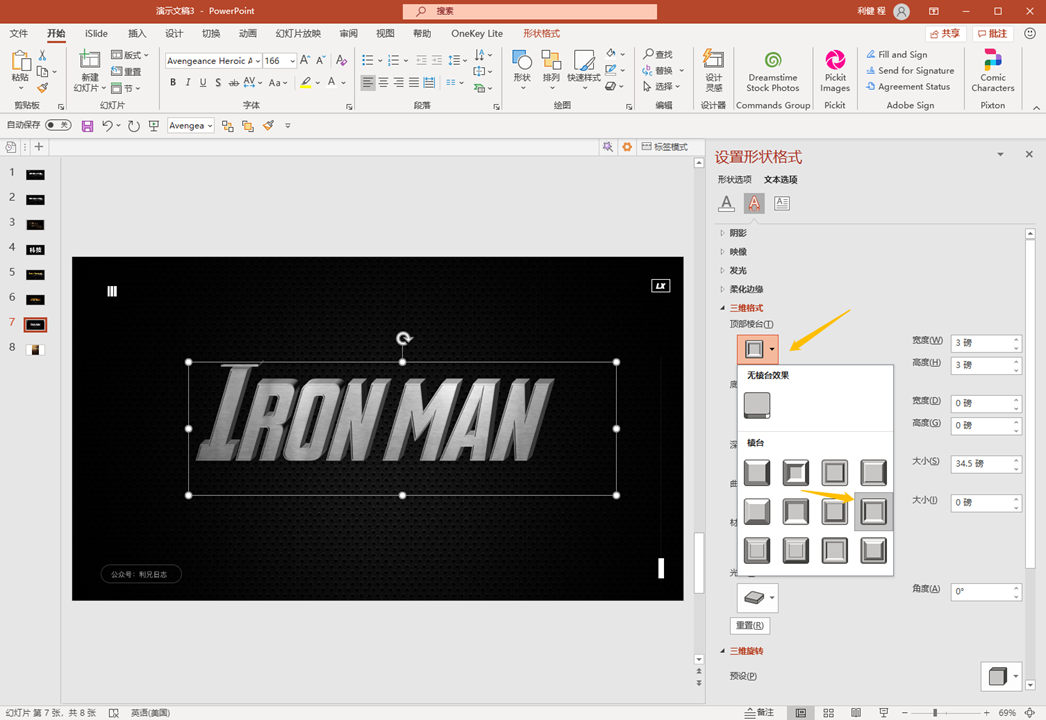Open the font name dropdown
This screenshot has width=1046, height=720.
pyautogui.click(x=257, y=61)
